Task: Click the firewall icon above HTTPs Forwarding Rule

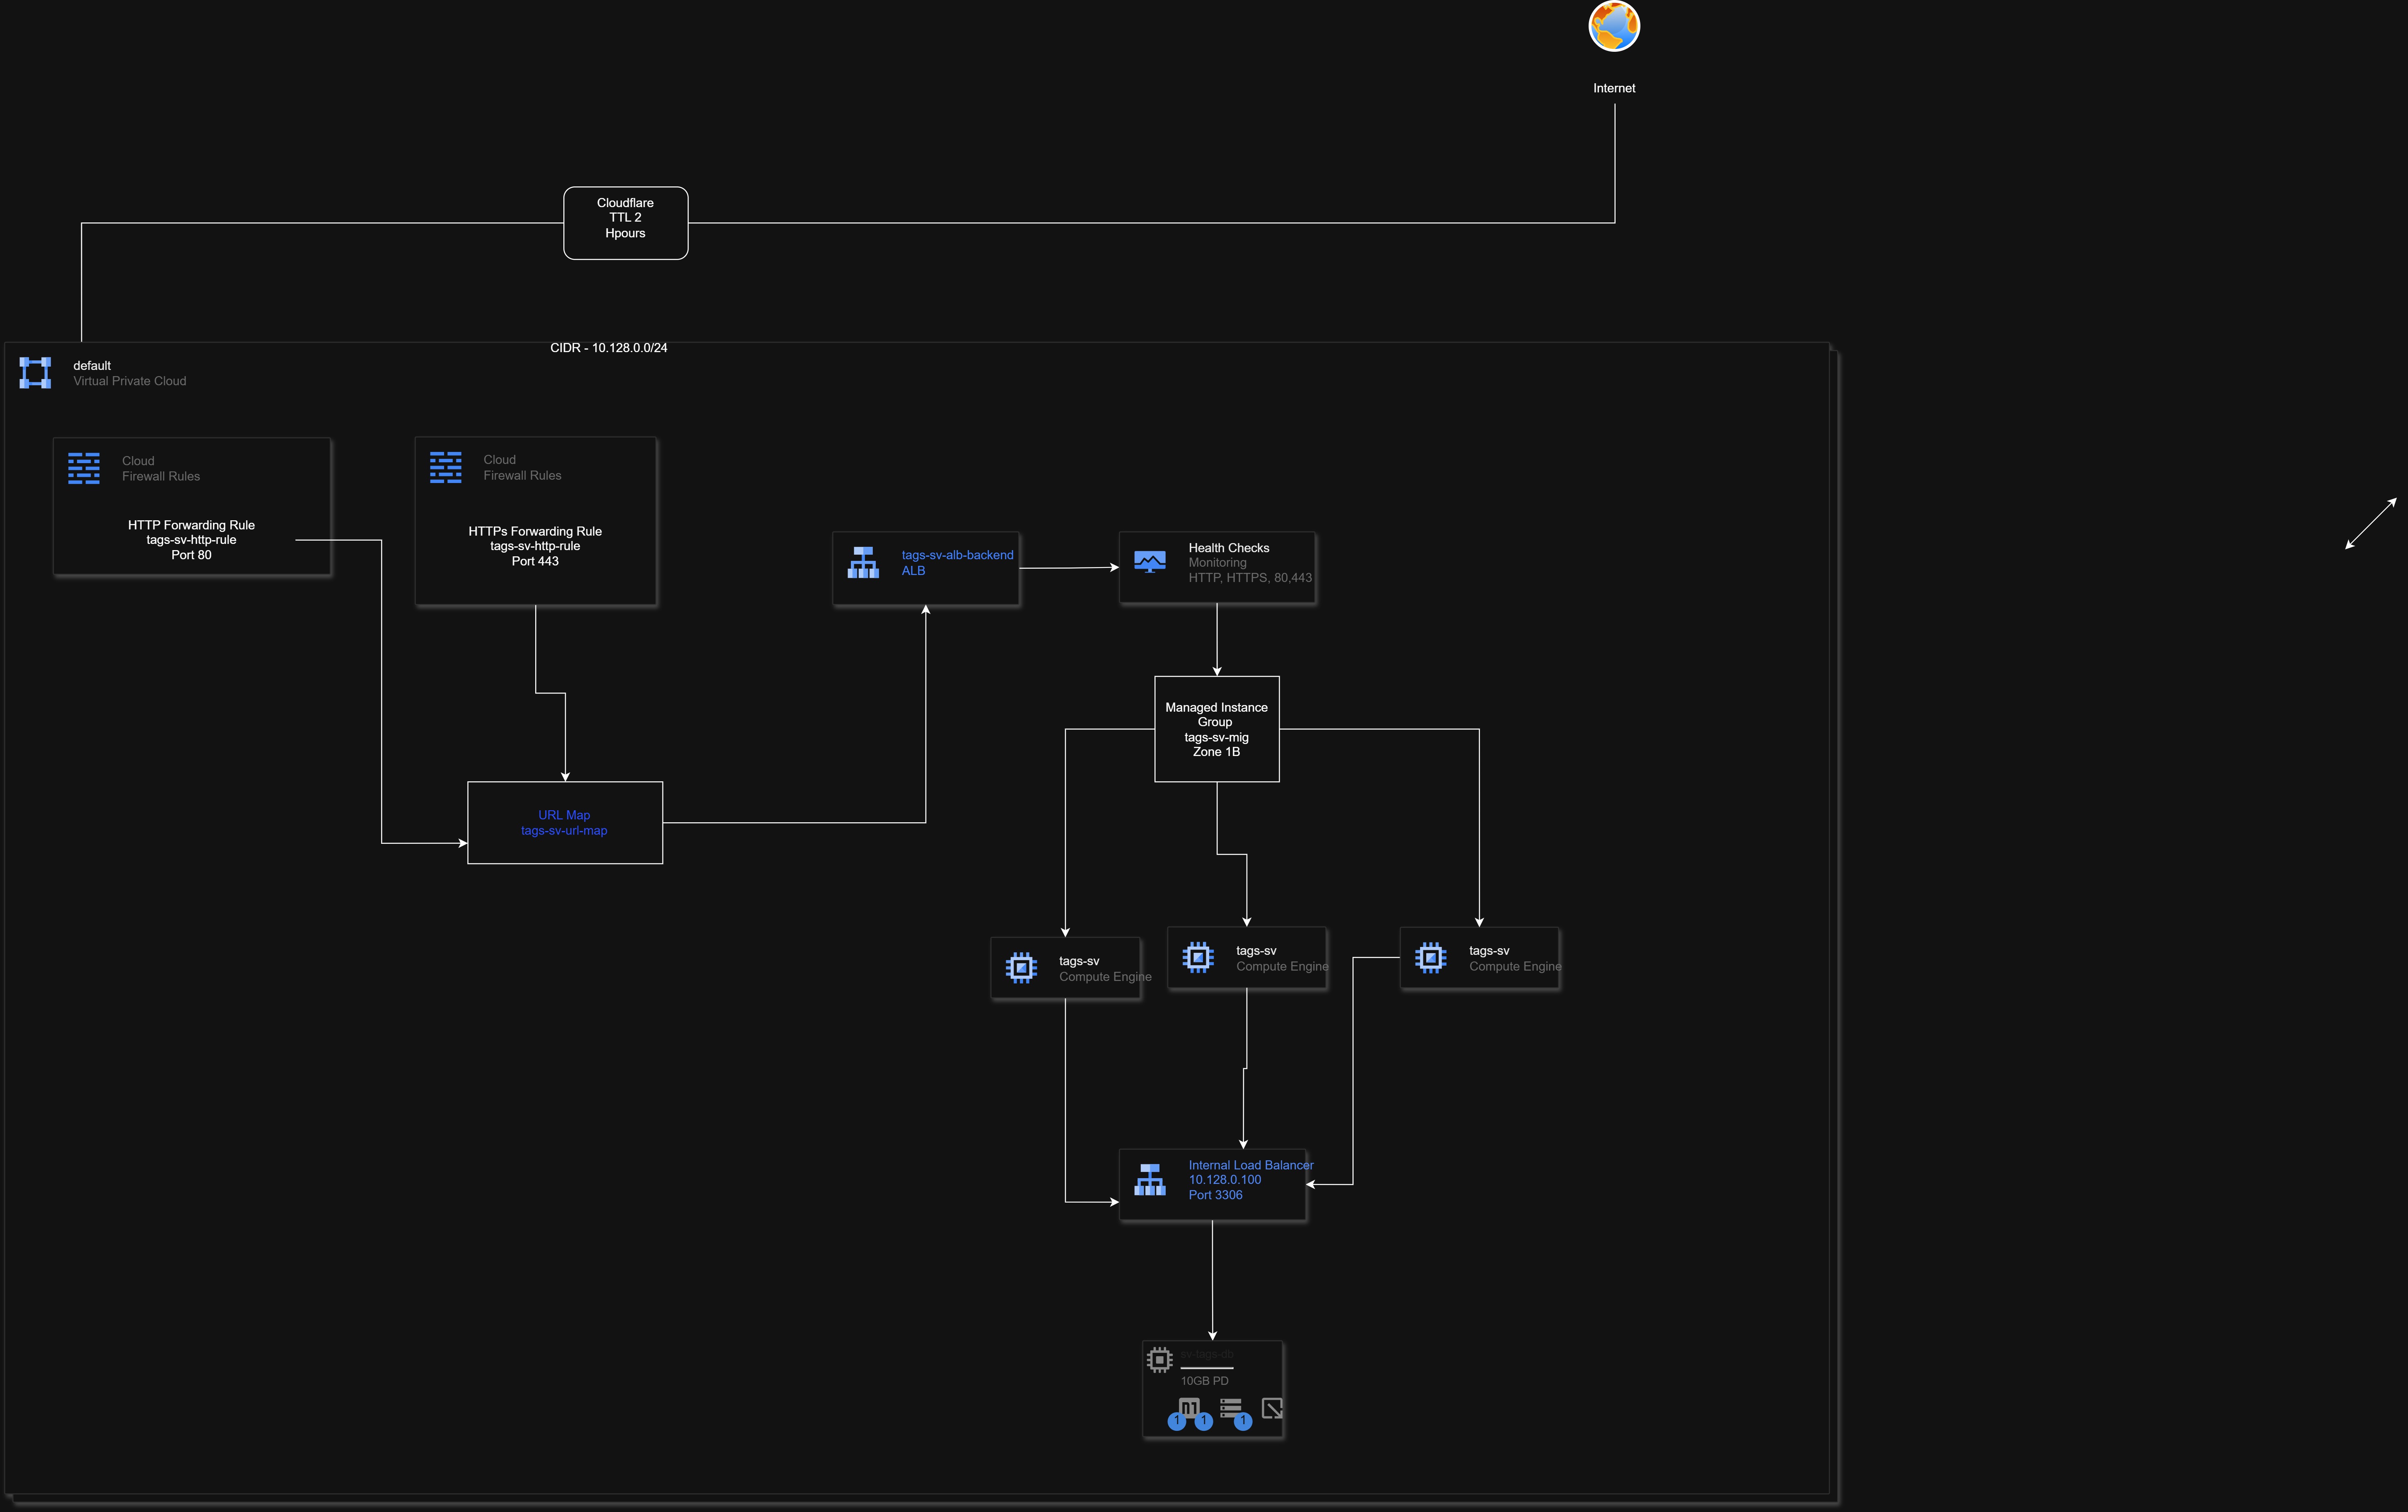Action: pos(446,467)
